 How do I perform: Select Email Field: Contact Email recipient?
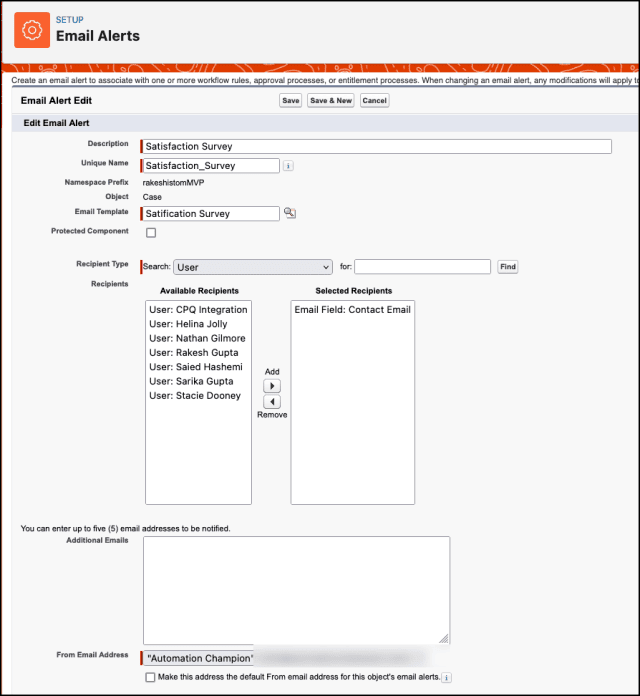(352, 310)
